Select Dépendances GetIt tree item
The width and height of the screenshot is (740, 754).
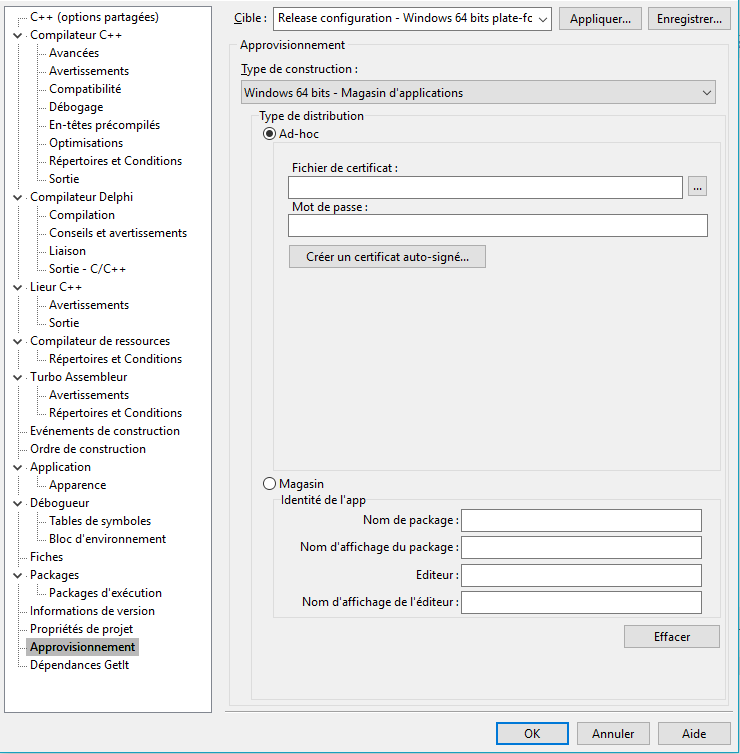coord(79,665)
